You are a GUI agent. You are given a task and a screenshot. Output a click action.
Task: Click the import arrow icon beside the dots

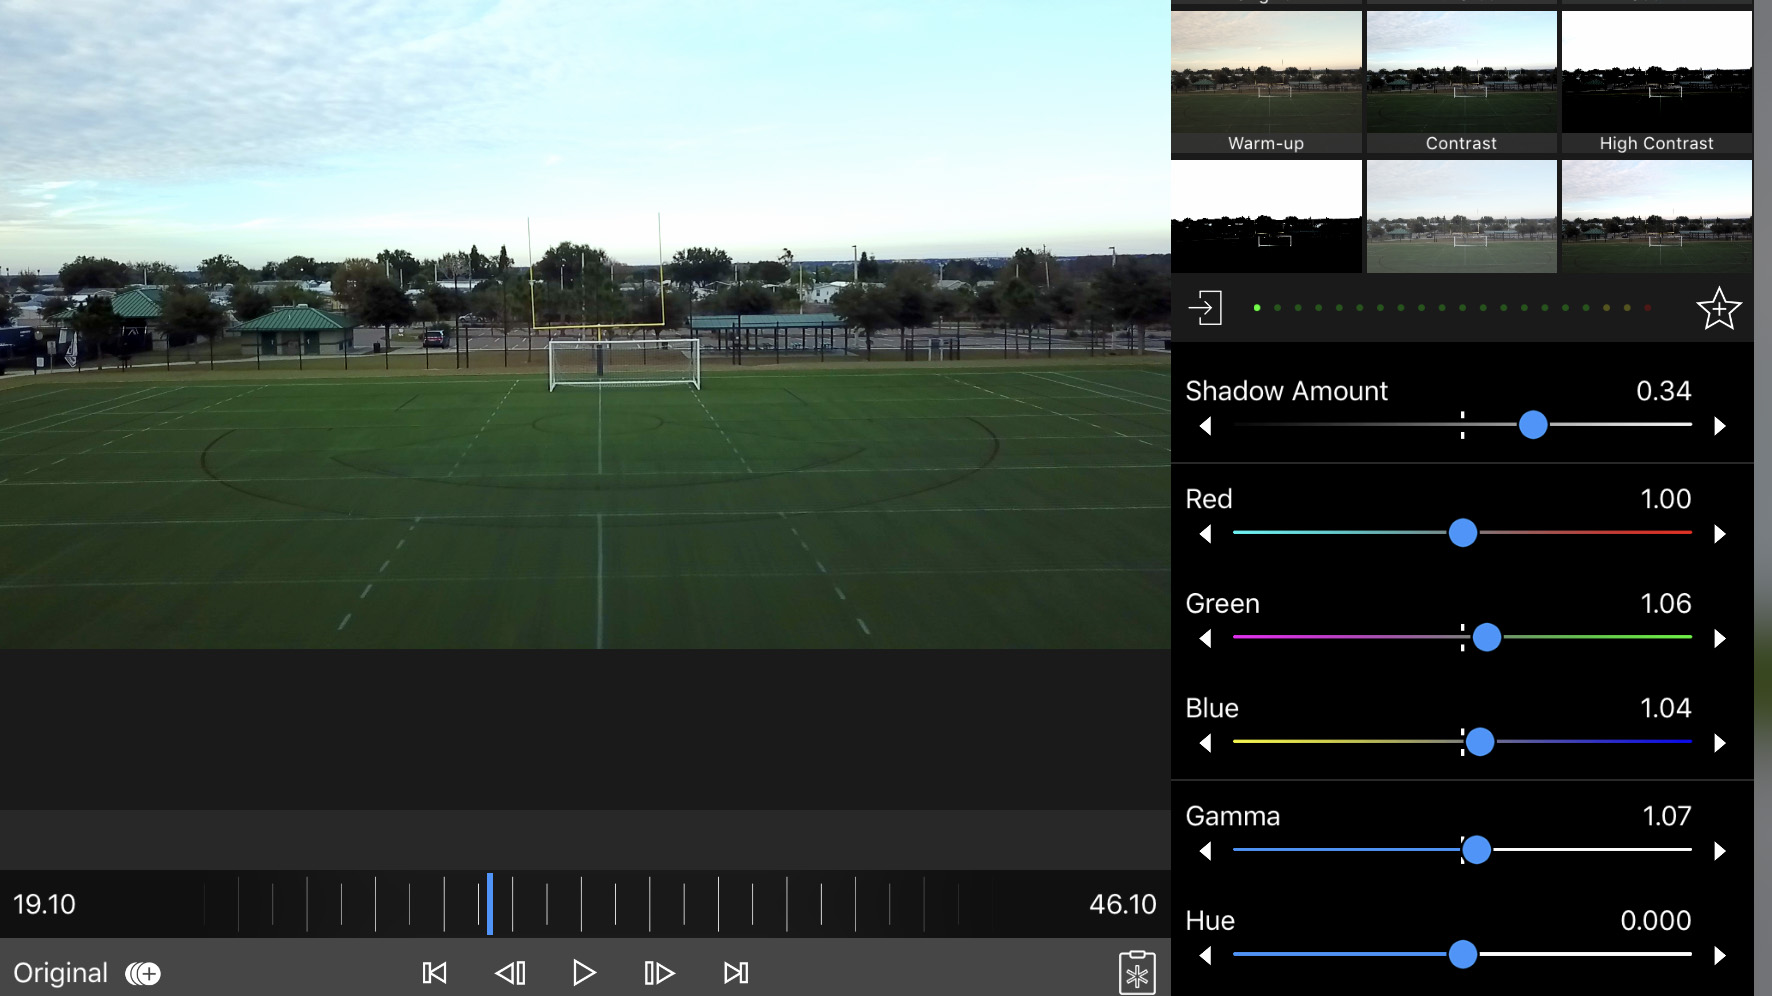click(x=1205, y=308)
